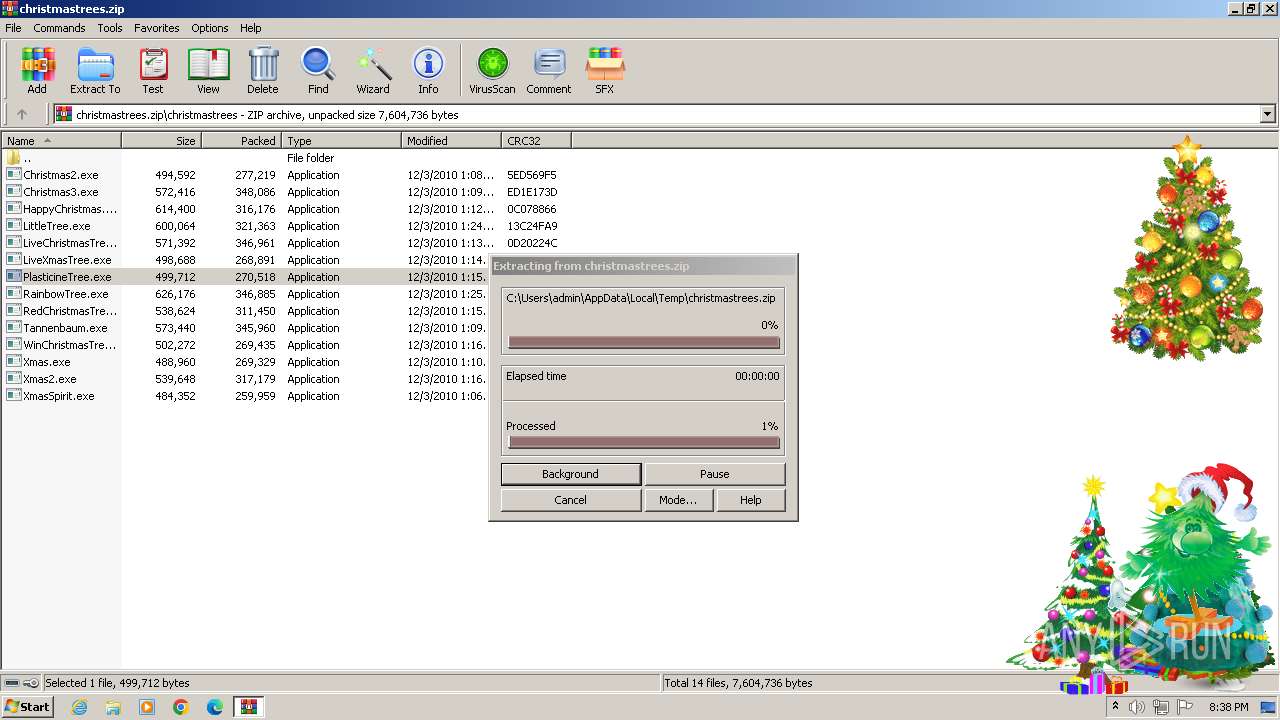The image size is (1280, 720).
Task: Open the Commands menu
Action: tap(59, 28)
